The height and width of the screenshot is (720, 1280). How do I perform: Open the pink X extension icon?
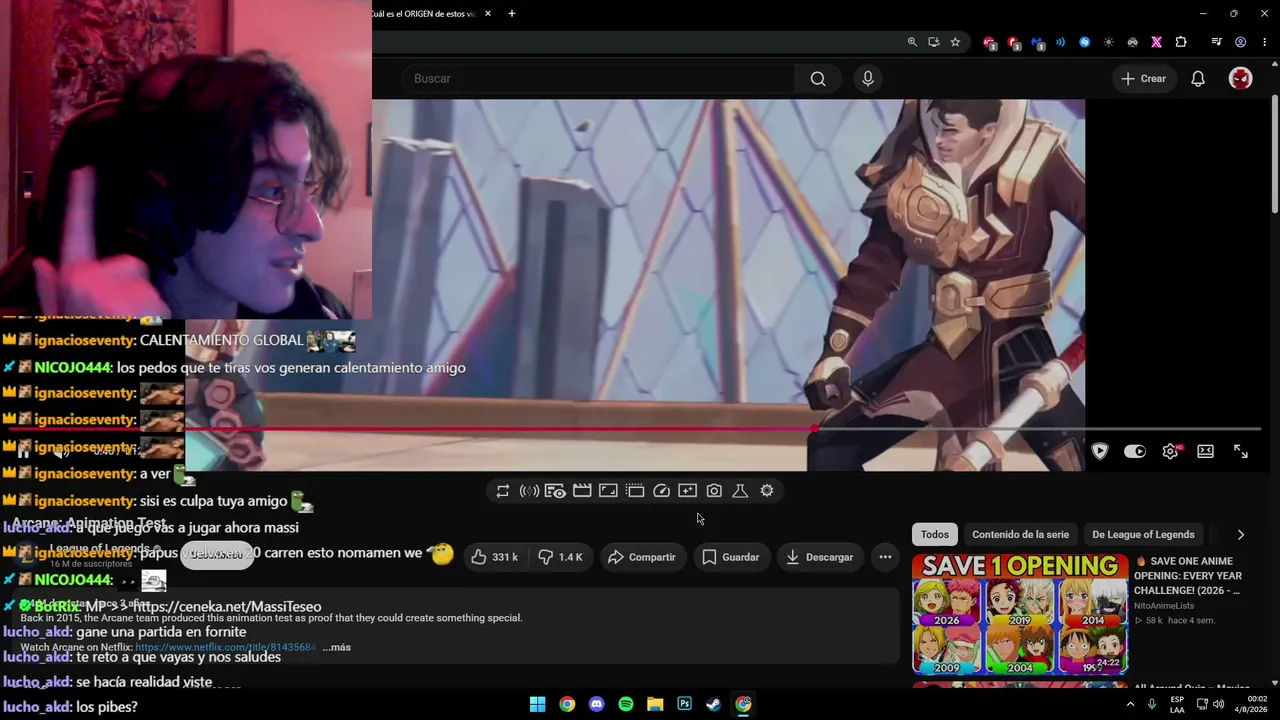click(1156, 42)
